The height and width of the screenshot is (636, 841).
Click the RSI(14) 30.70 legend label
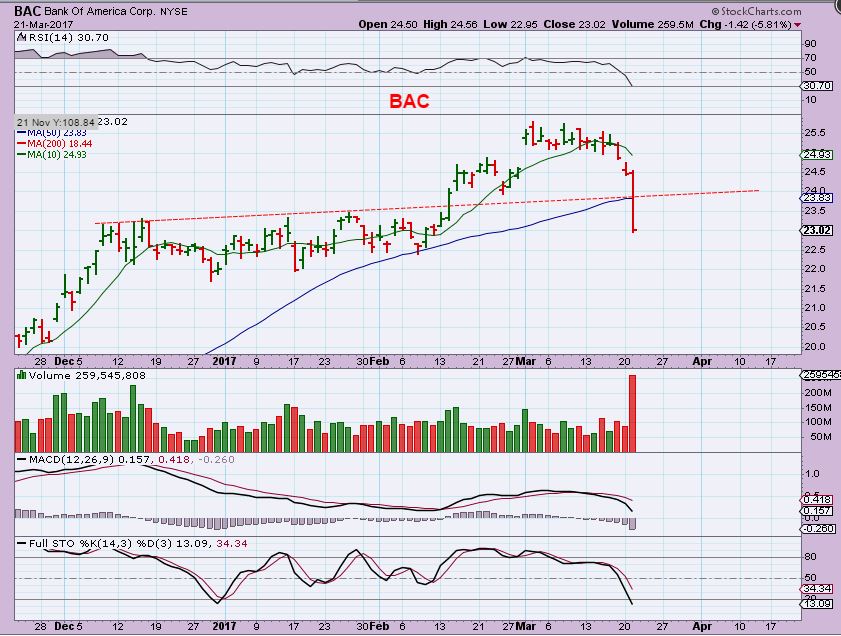click(x=69, y=38)
